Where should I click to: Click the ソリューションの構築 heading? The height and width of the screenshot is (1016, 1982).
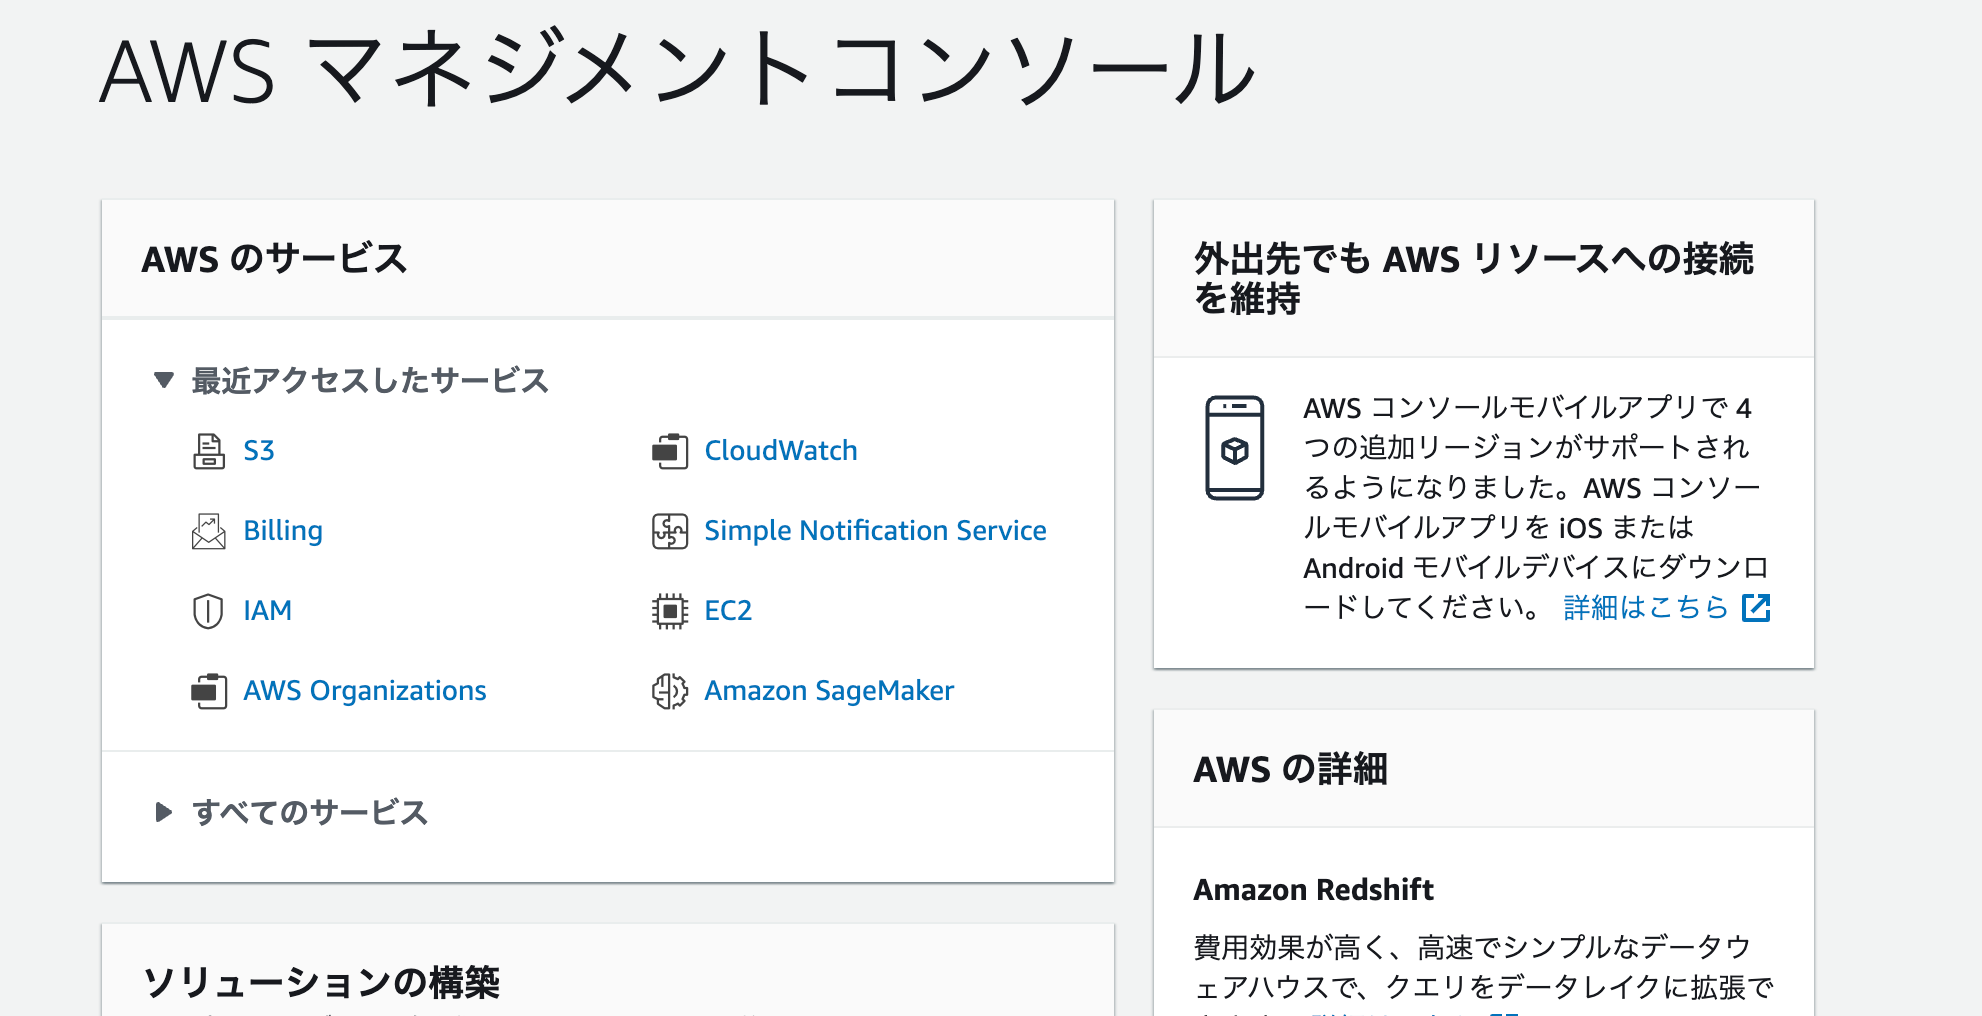[x=321, y=982]
